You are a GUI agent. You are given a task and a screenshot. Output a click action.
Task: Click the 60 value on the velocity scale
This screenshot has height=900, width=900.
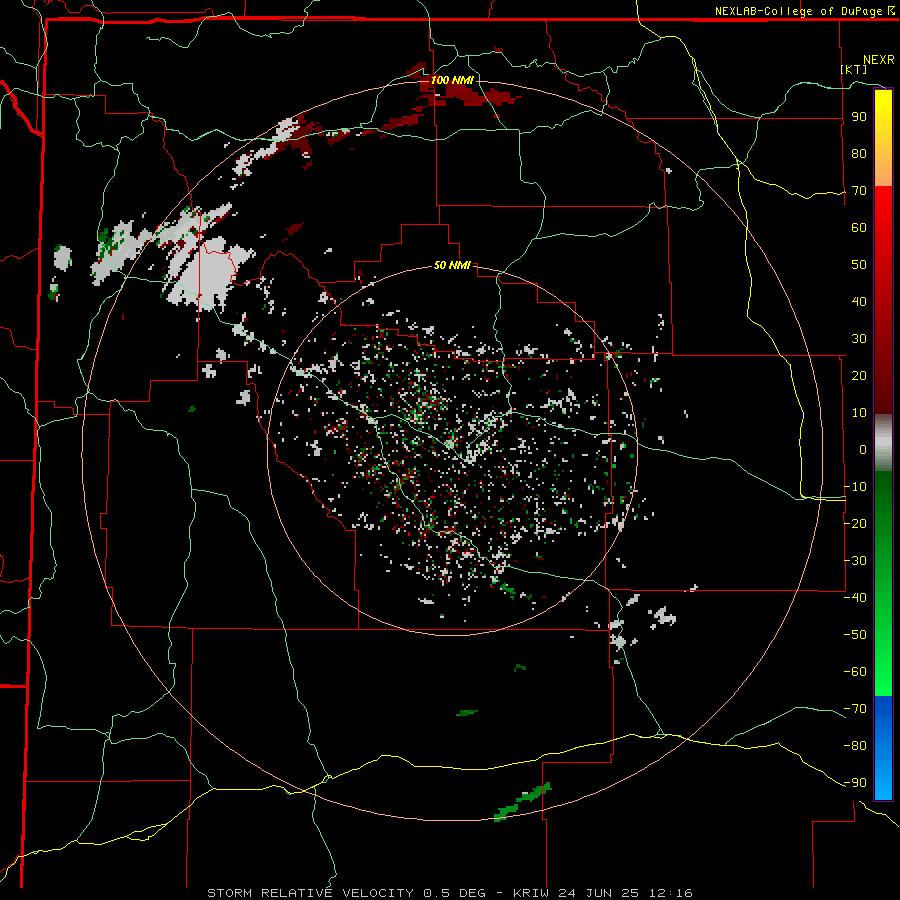click(859, 228)
